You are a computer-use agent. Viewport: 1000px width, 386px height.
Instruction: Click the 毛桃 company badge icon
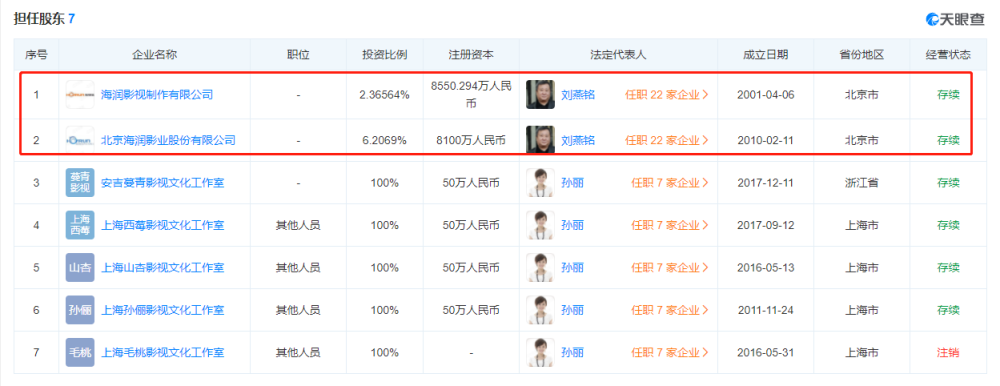80,352
